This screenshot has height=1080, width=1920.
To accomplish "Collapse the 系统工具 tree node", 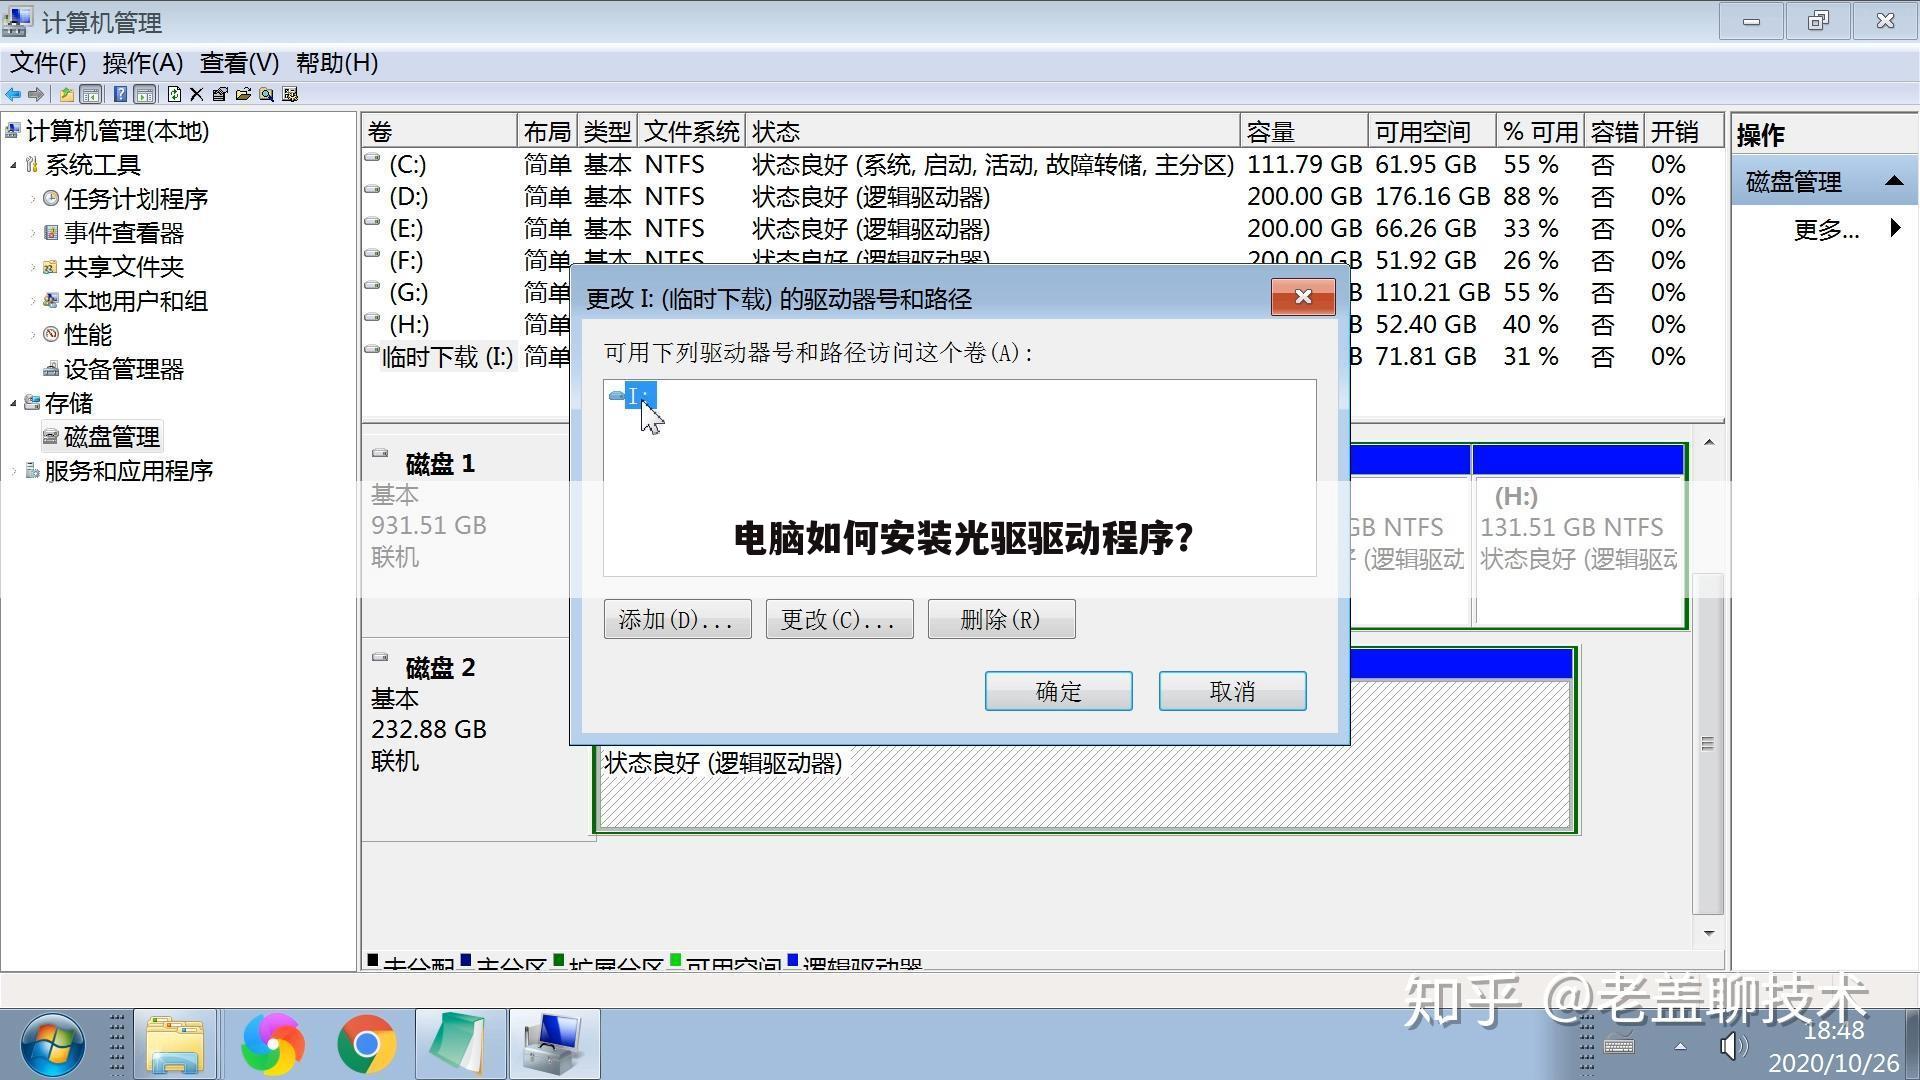I will coord(13,165).
